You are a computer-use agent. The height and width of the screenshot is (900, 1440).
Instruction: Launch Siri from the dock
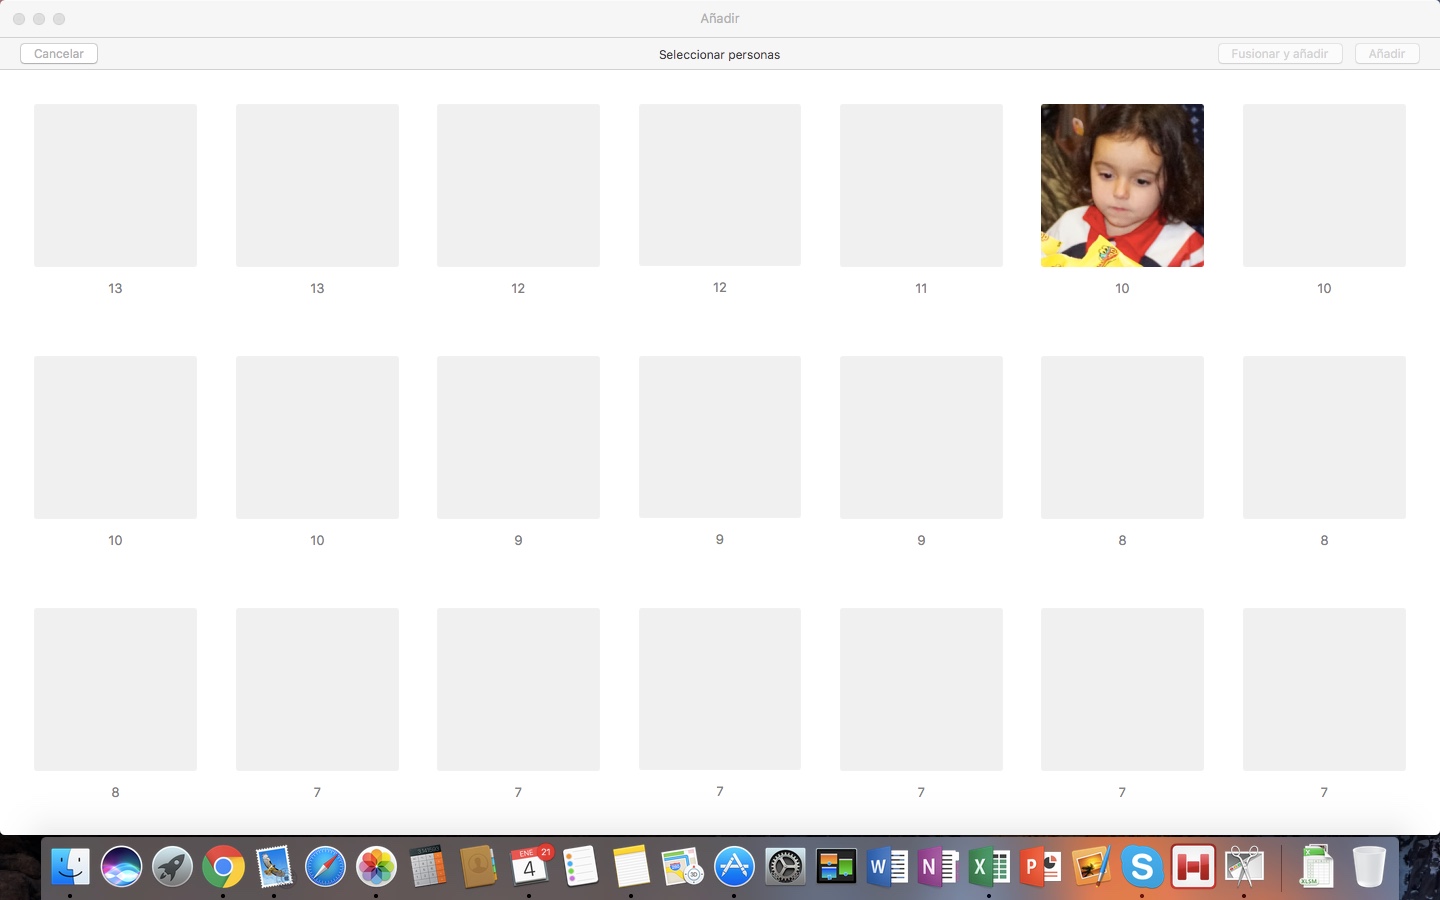(121, 867)
